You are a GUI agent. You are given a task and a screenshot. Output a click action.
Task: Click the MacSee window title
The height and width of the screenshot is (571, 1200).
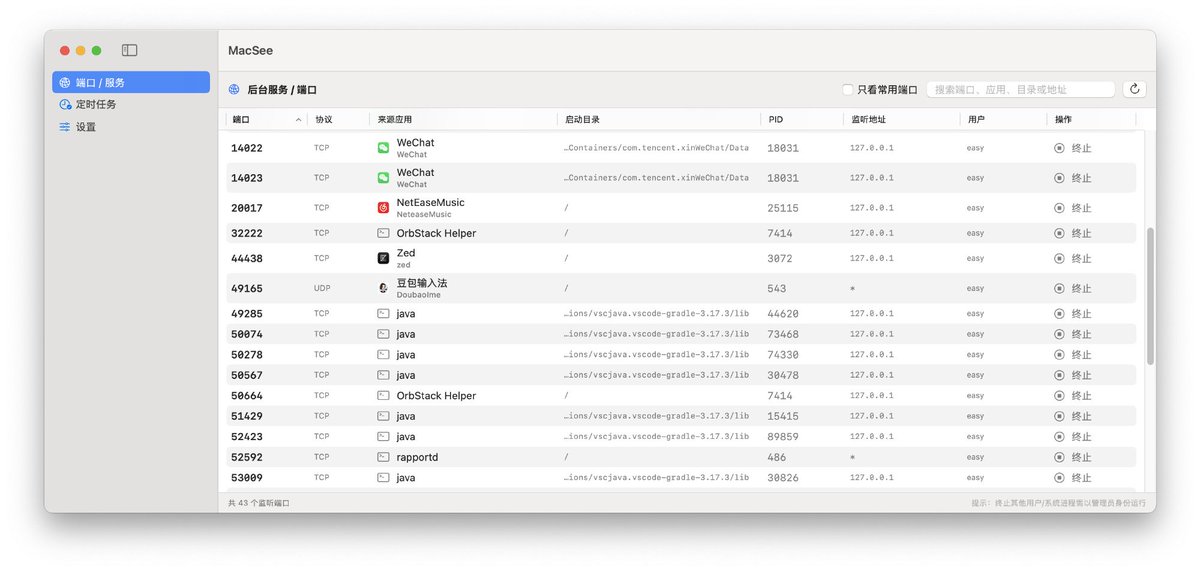[250, 50]
